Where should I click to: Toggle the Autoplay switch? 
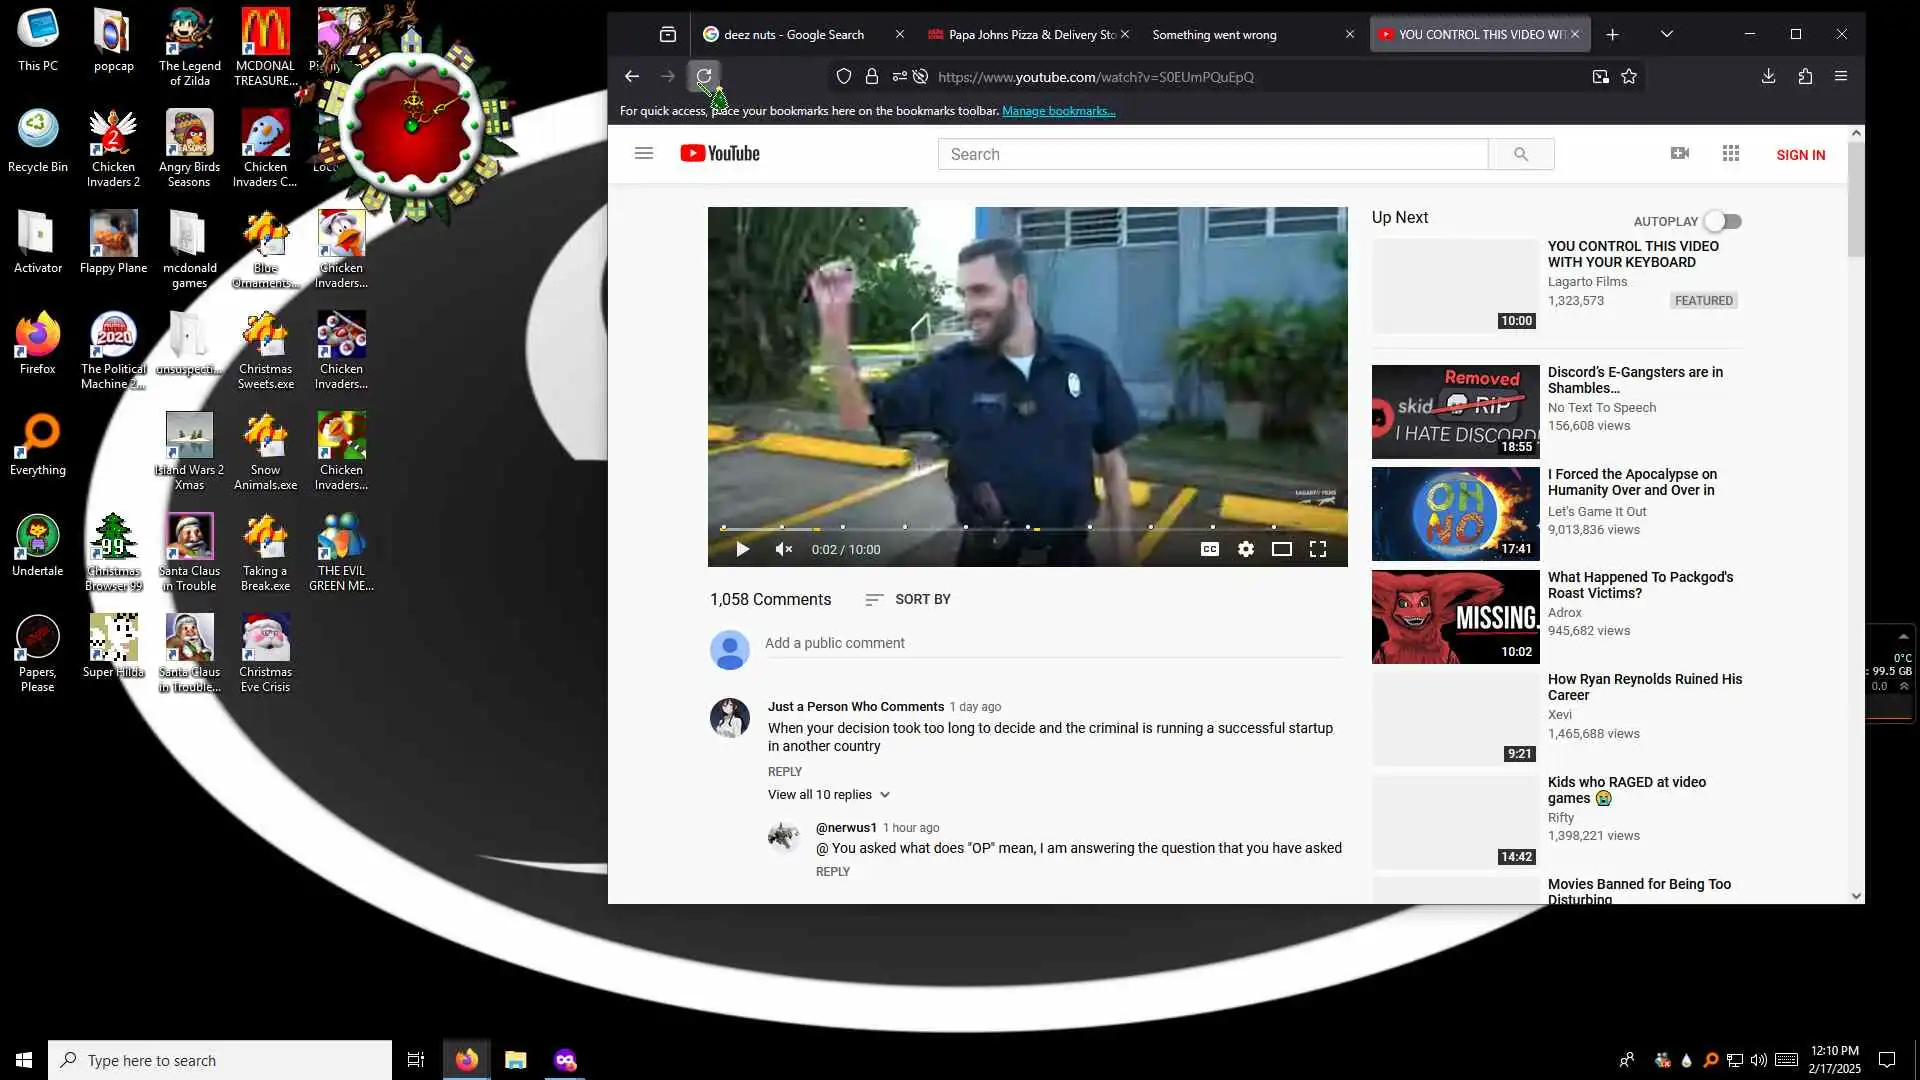point(1723,222)
